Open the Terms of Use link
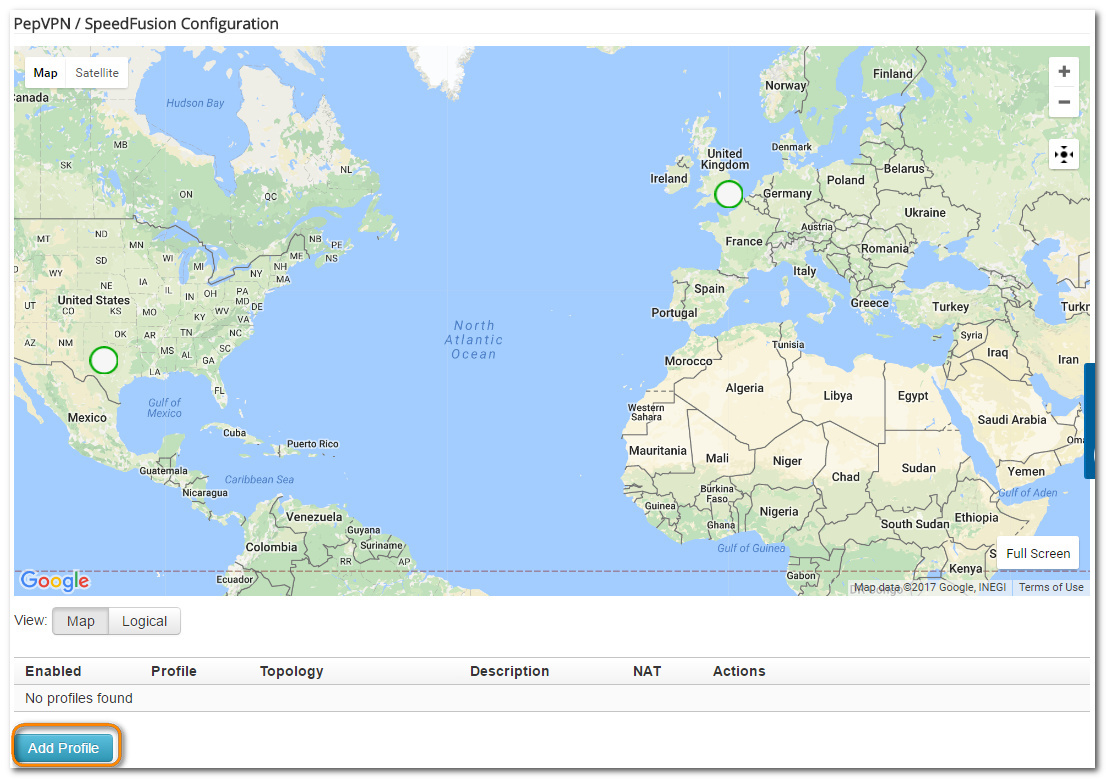1106x779 pixels. pos(1050,587)
